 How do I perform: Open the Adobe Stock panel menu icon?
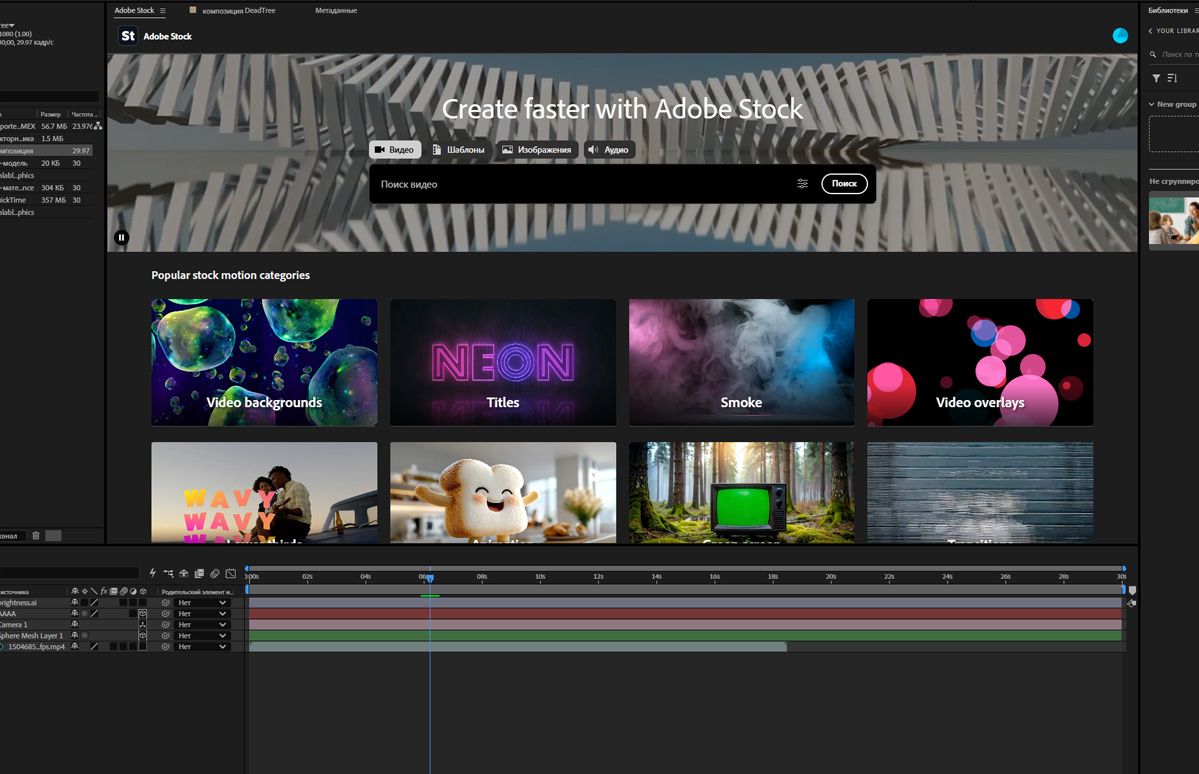click(162, 11)
